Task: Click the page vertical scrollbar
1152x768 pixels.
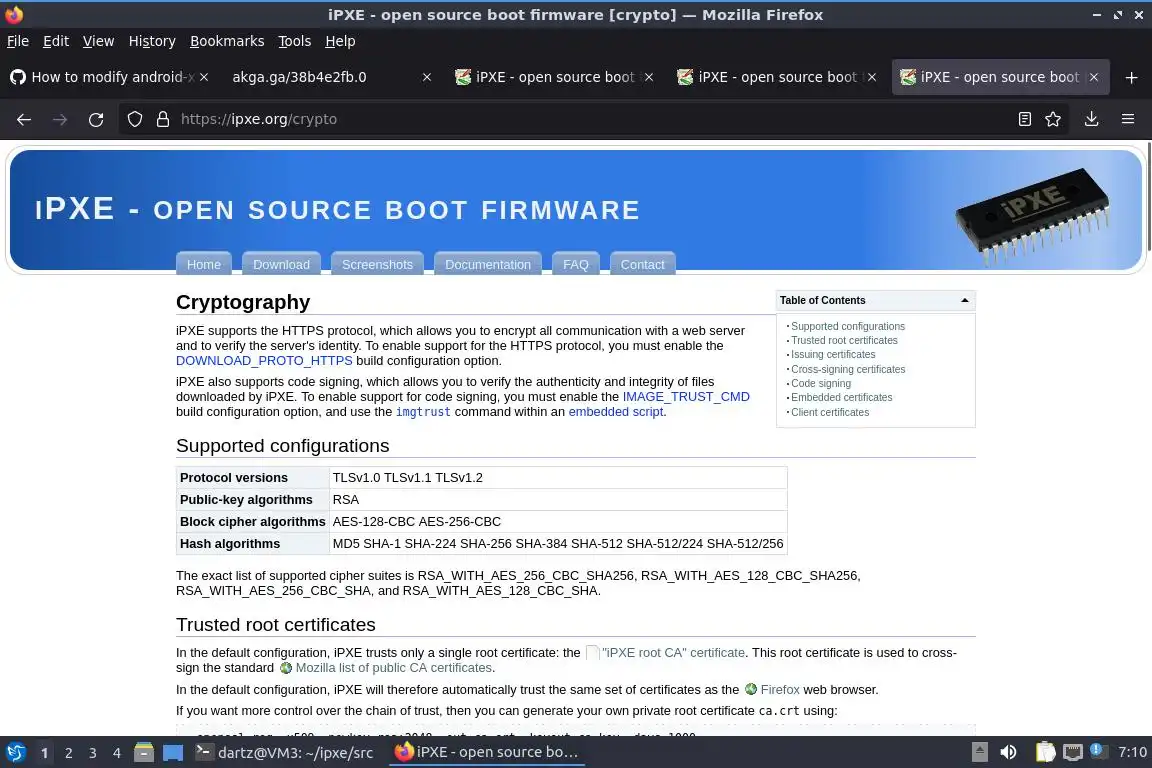Action: click(1148, 197)
